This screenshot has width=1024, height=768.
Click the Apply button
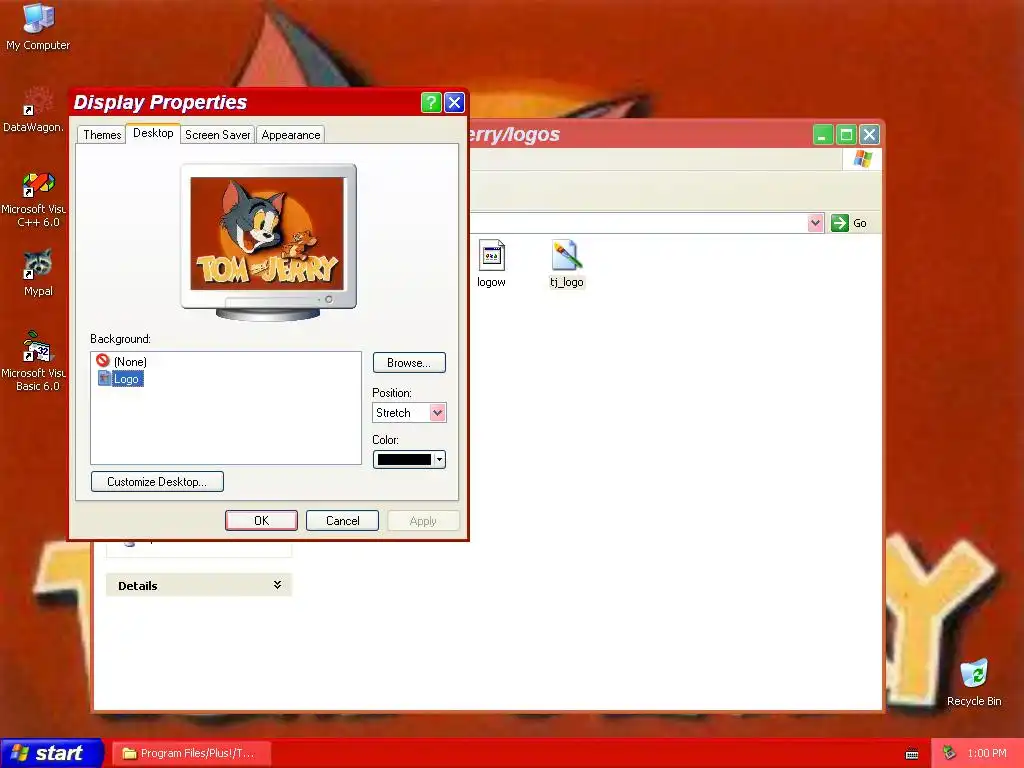click(x=423, y=520)
